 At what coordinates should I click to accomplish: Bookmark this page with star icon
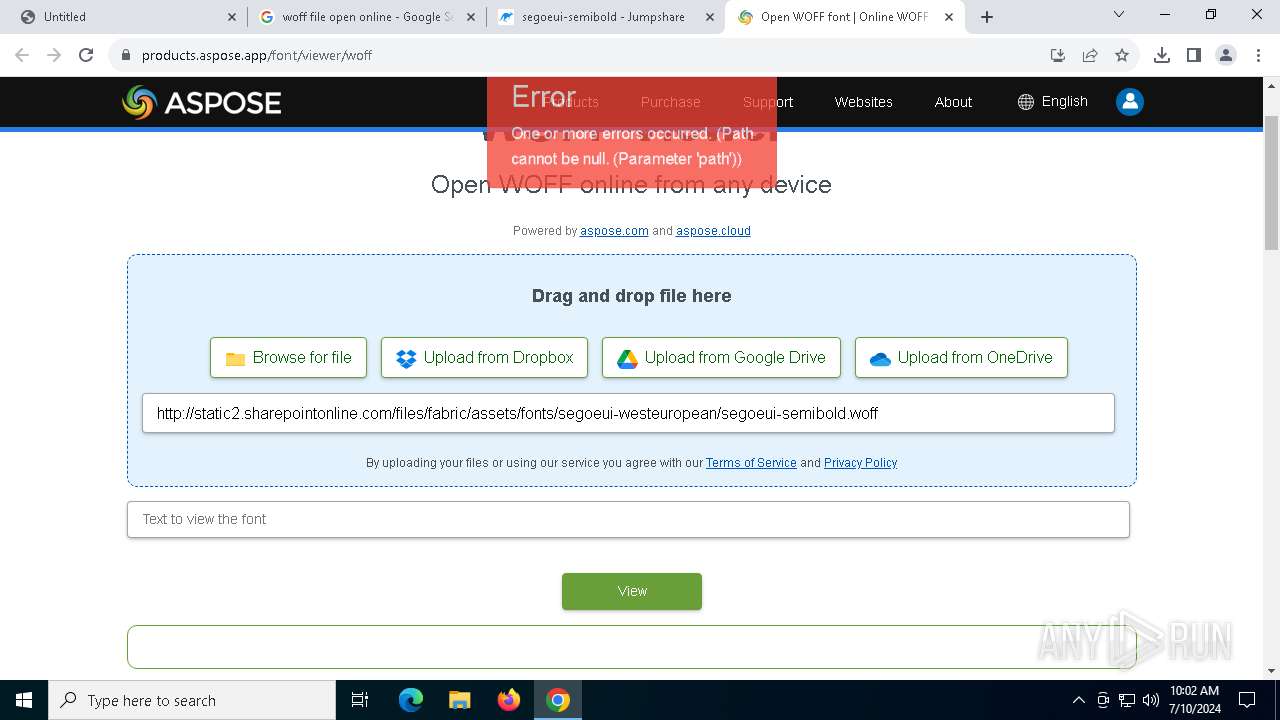click(x=1122, y=55)
